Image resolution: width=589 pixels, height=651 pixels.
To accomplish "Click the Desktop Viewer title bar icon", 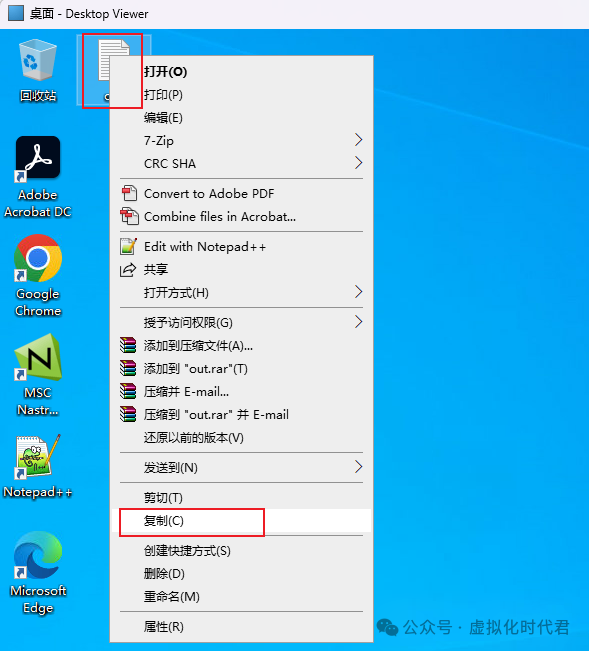I will [16, 13].
